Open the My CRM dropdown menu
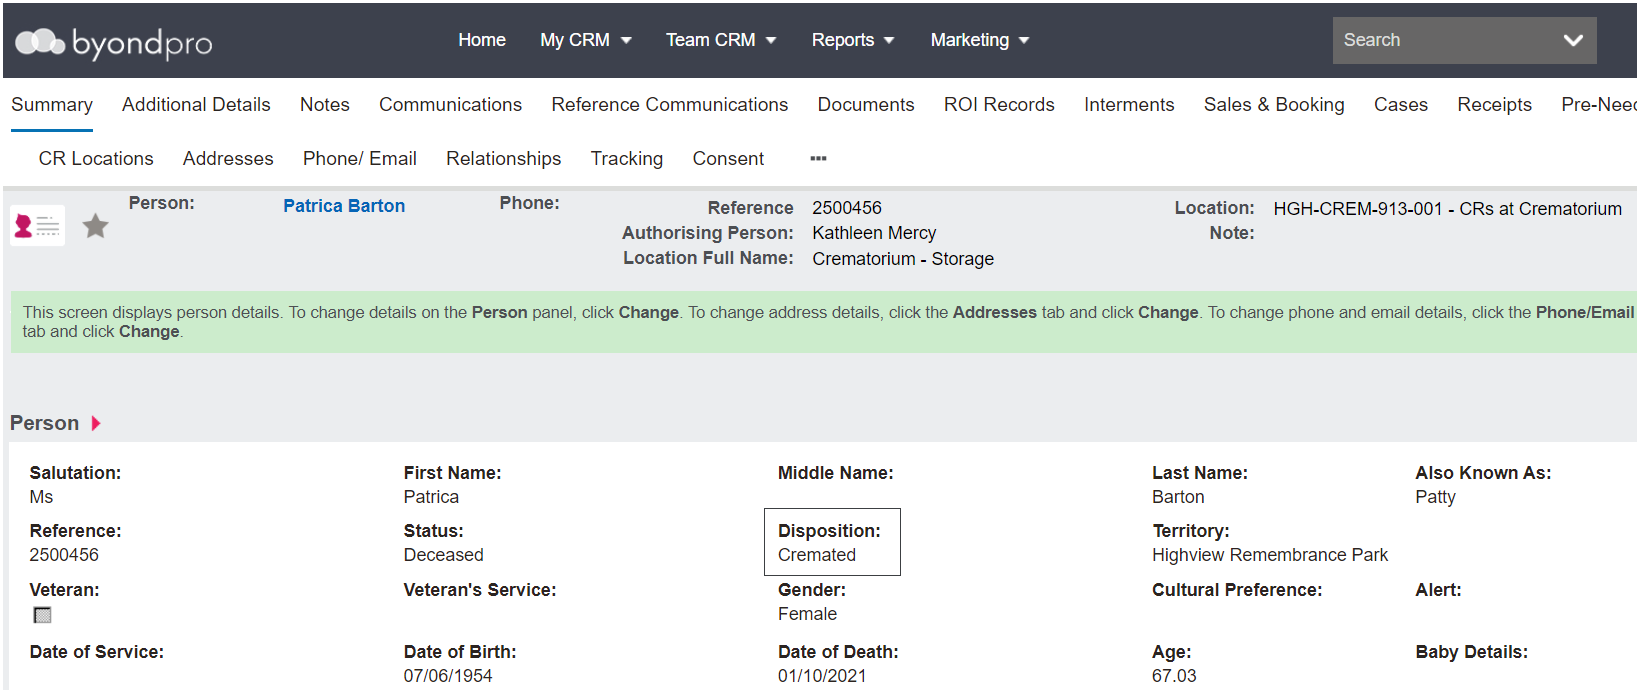The image size is (1640, 693). point(586,40)
